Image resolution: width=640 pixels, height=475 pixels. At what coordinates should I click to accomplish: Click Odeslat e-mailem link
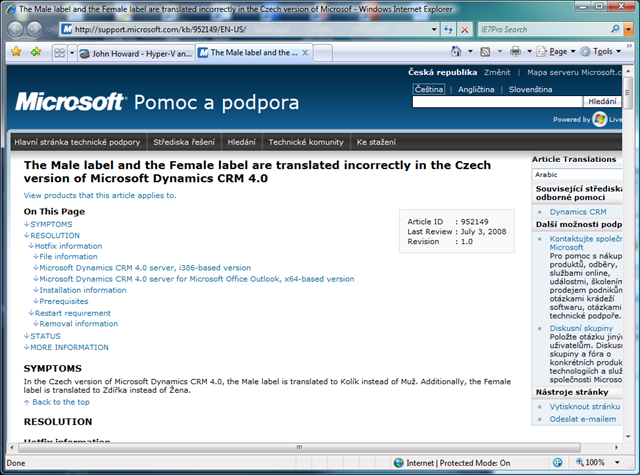(x=582, y=419)
